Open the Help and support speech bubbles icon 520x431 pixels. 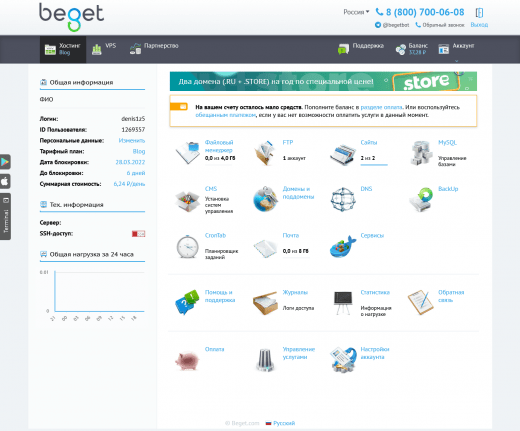pos(187,302)
